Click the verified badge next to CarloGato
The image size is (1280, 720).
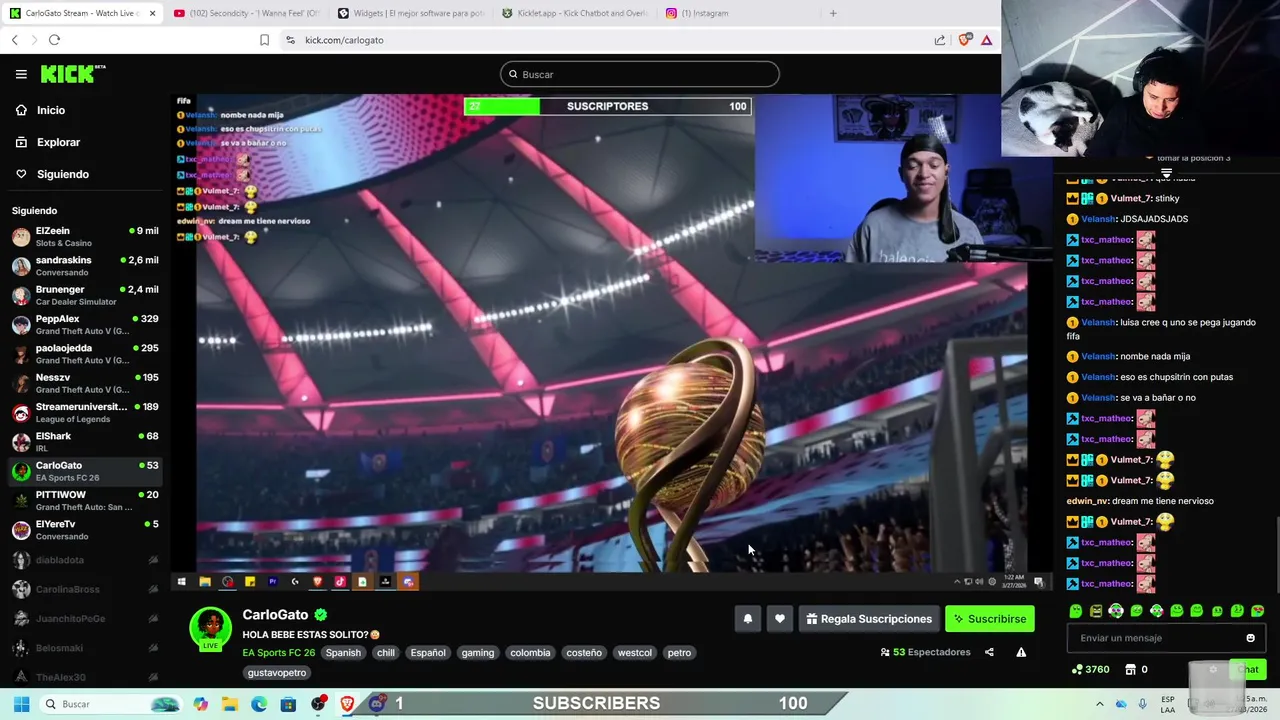(320, 615)
